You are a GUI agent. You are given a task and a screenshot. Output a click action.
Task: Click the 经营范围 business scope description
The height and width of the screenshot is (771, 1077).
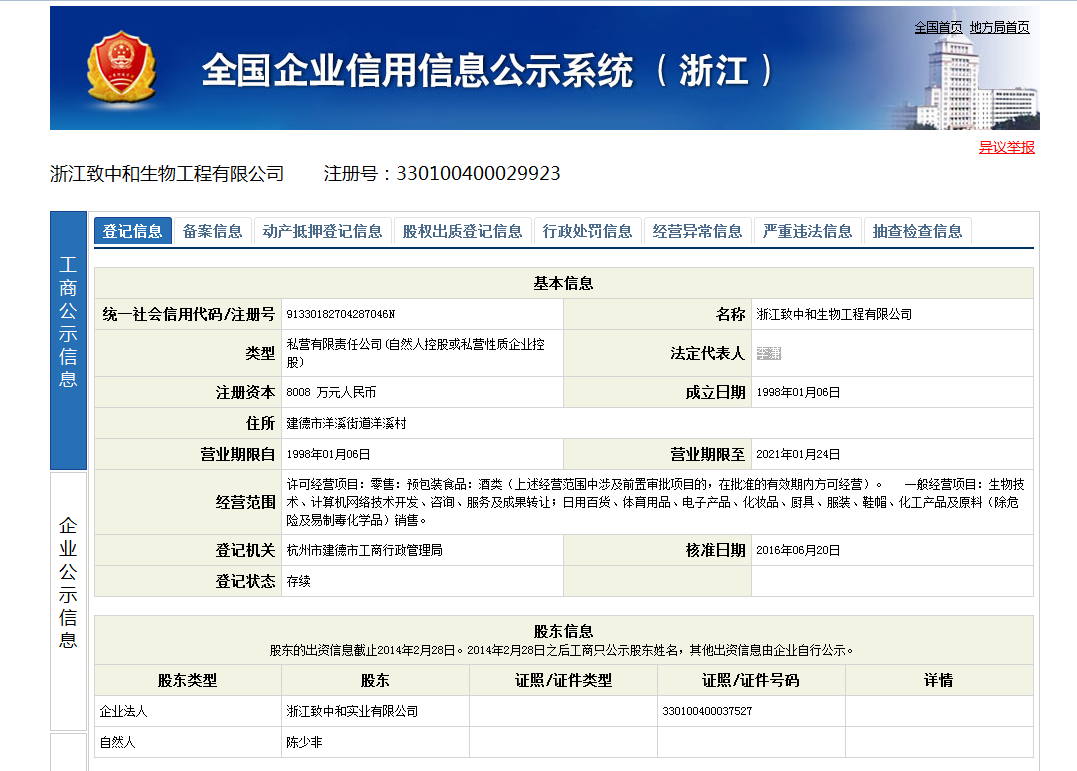point(655,502)
